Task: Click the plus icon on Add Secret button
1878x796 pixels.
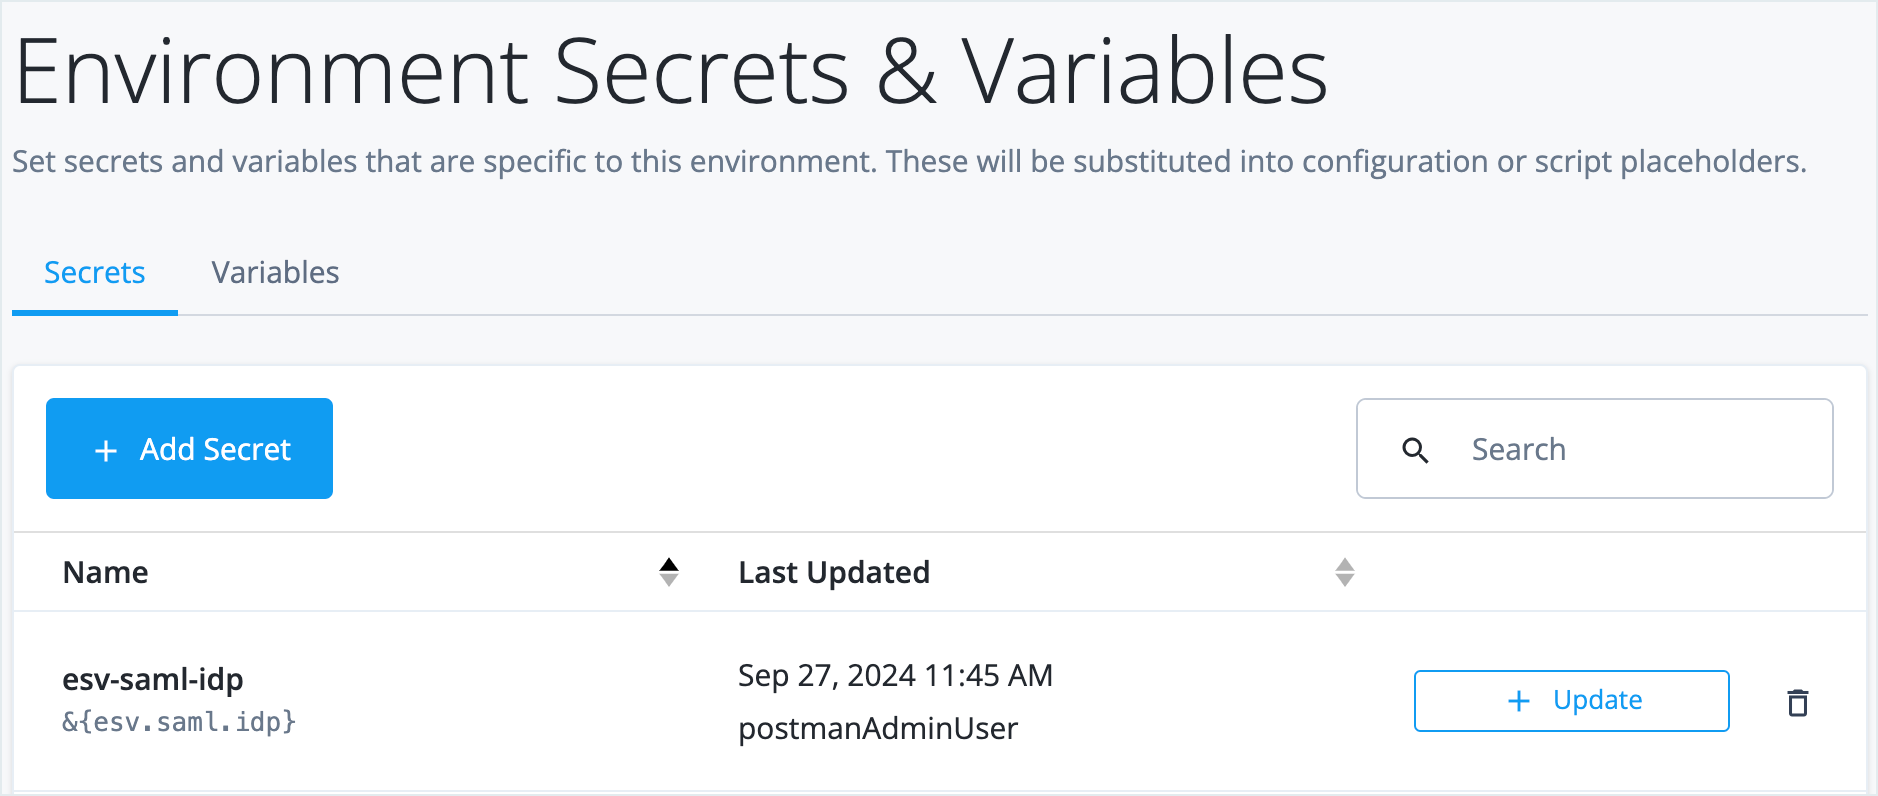Action: click(104, 450)
